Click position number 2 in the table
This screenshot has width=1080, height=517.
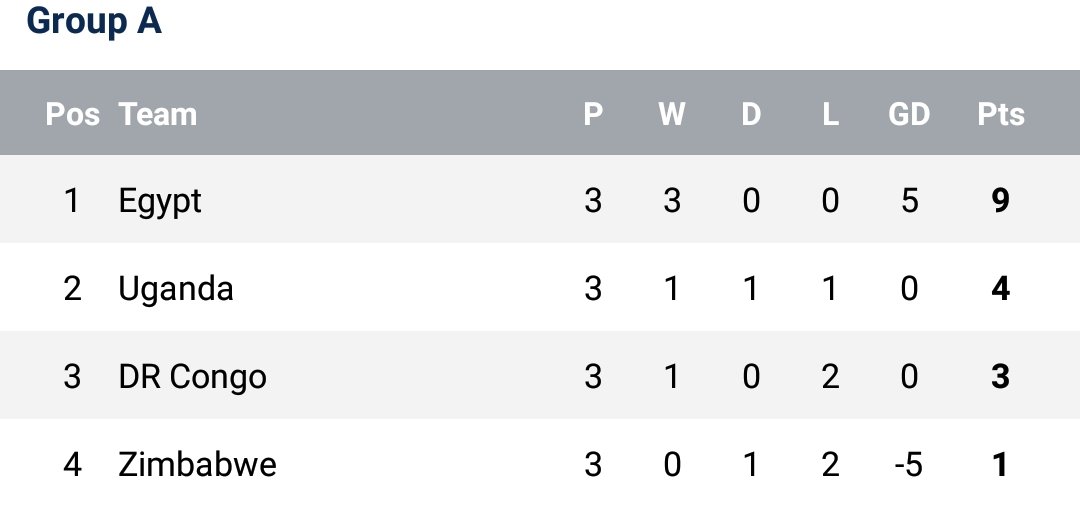click(72, 289)
